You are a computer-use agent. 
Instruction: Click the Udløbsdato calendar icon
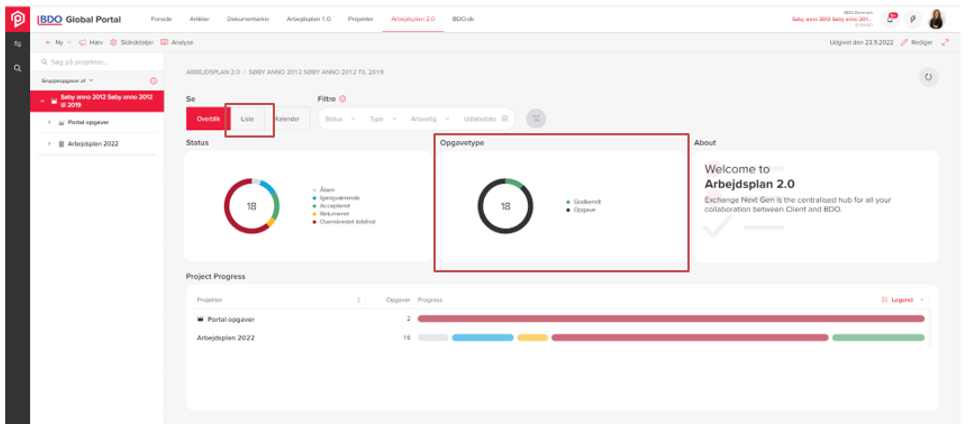(x=505, y=119)
